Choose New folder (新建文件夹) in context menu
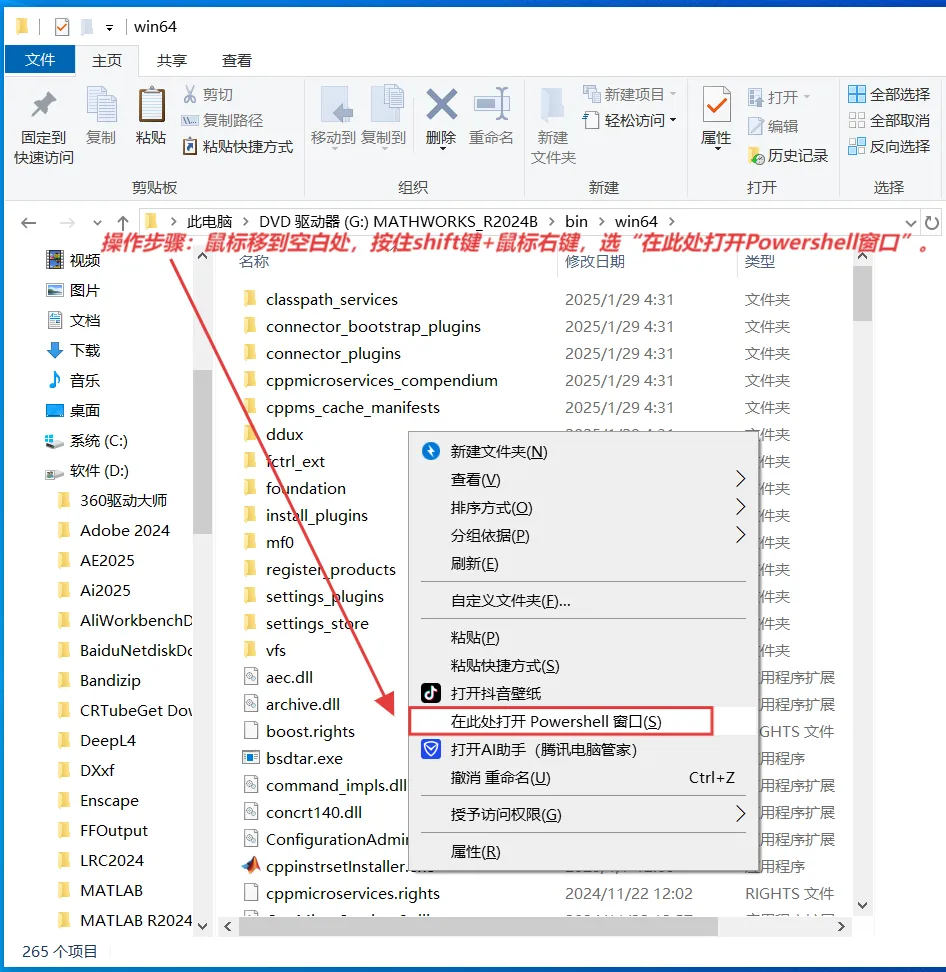 coord(583,451)
